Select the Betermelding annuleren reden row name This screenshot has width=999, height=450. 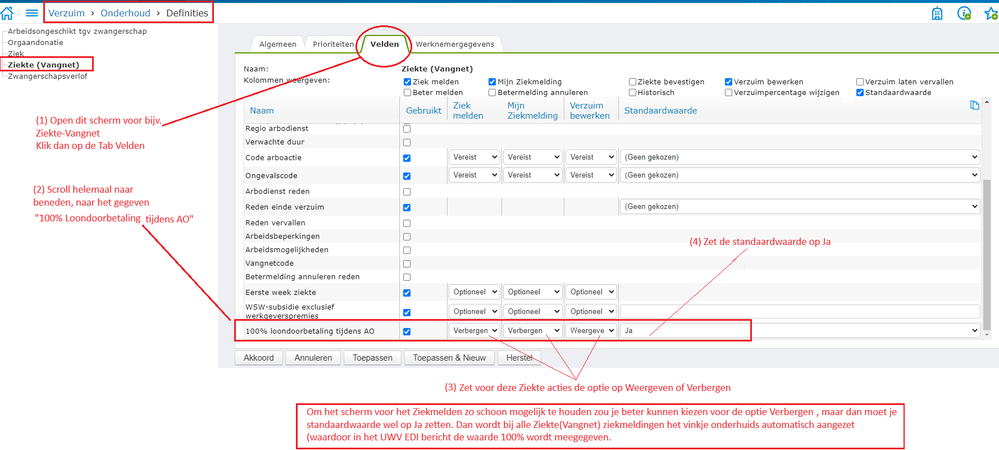tap(303, 277)
